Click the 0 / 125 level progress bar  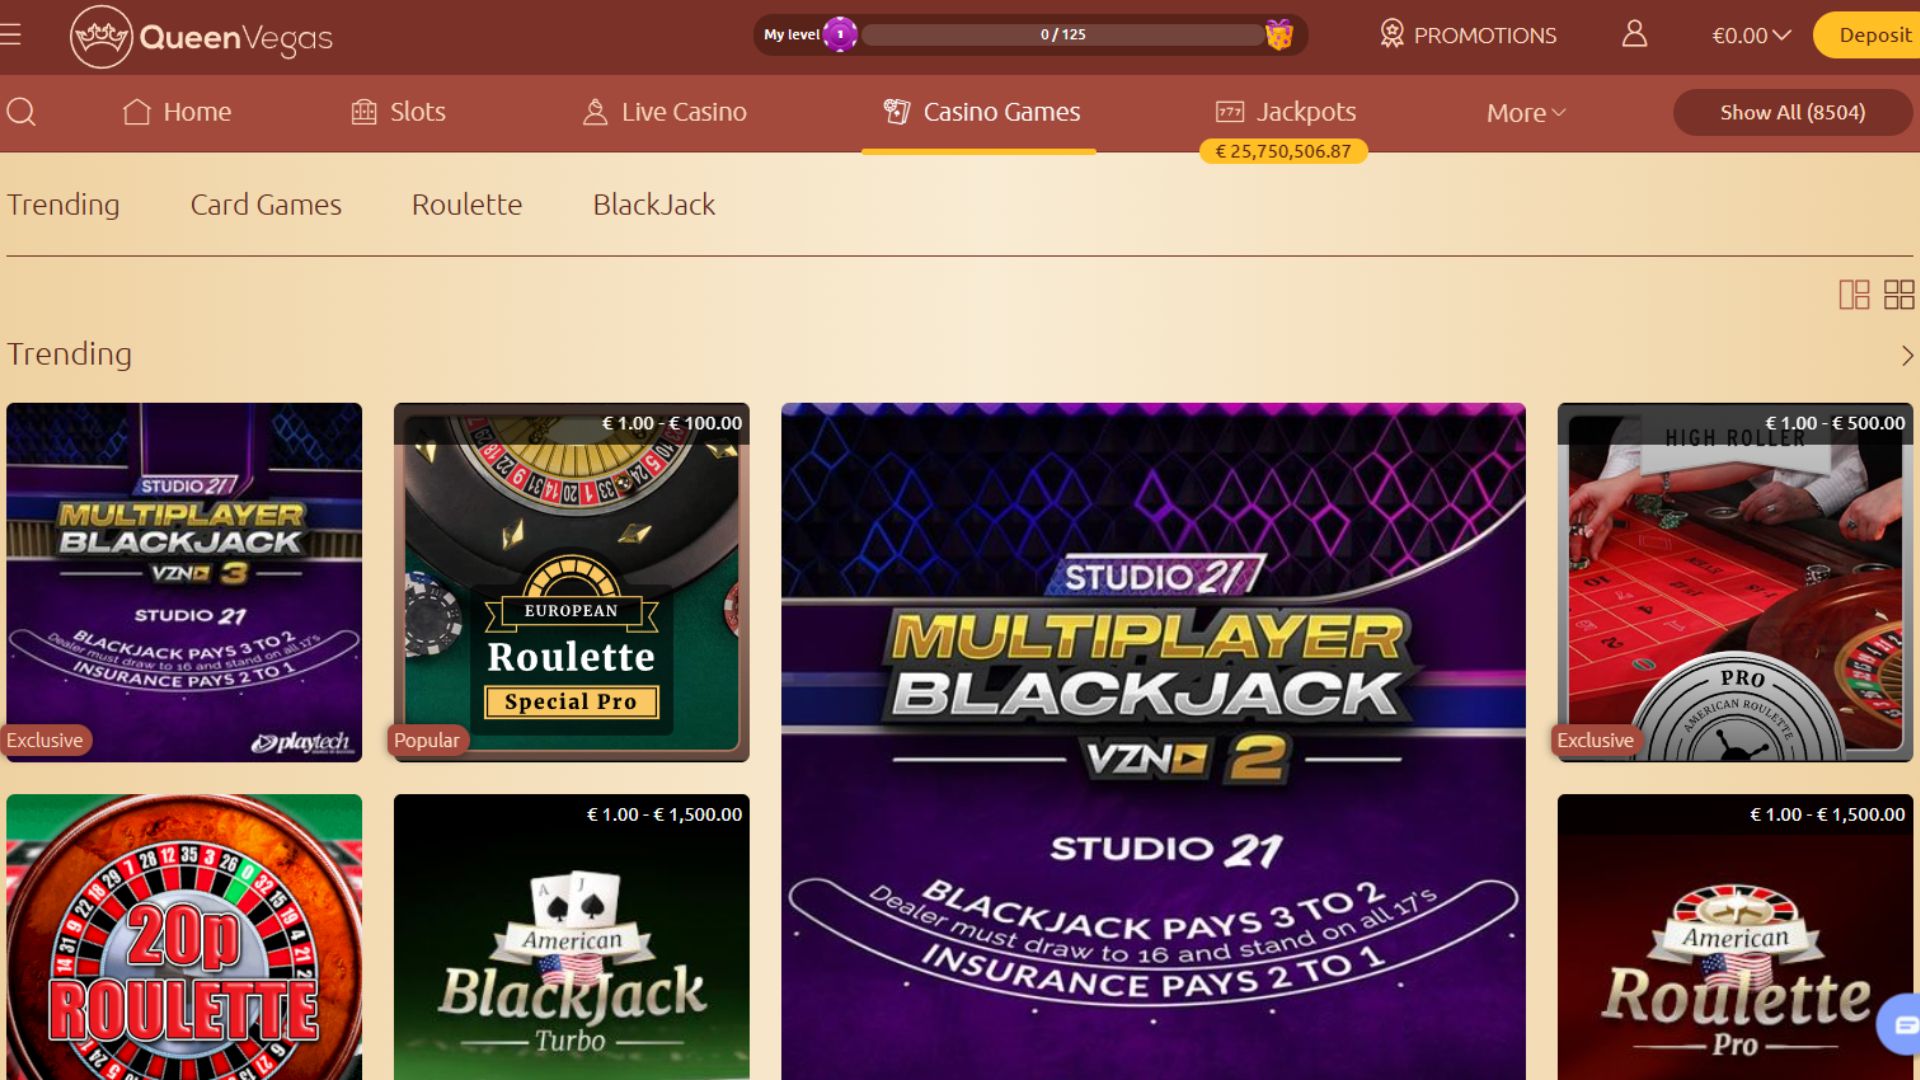[x=1063, y=34]
